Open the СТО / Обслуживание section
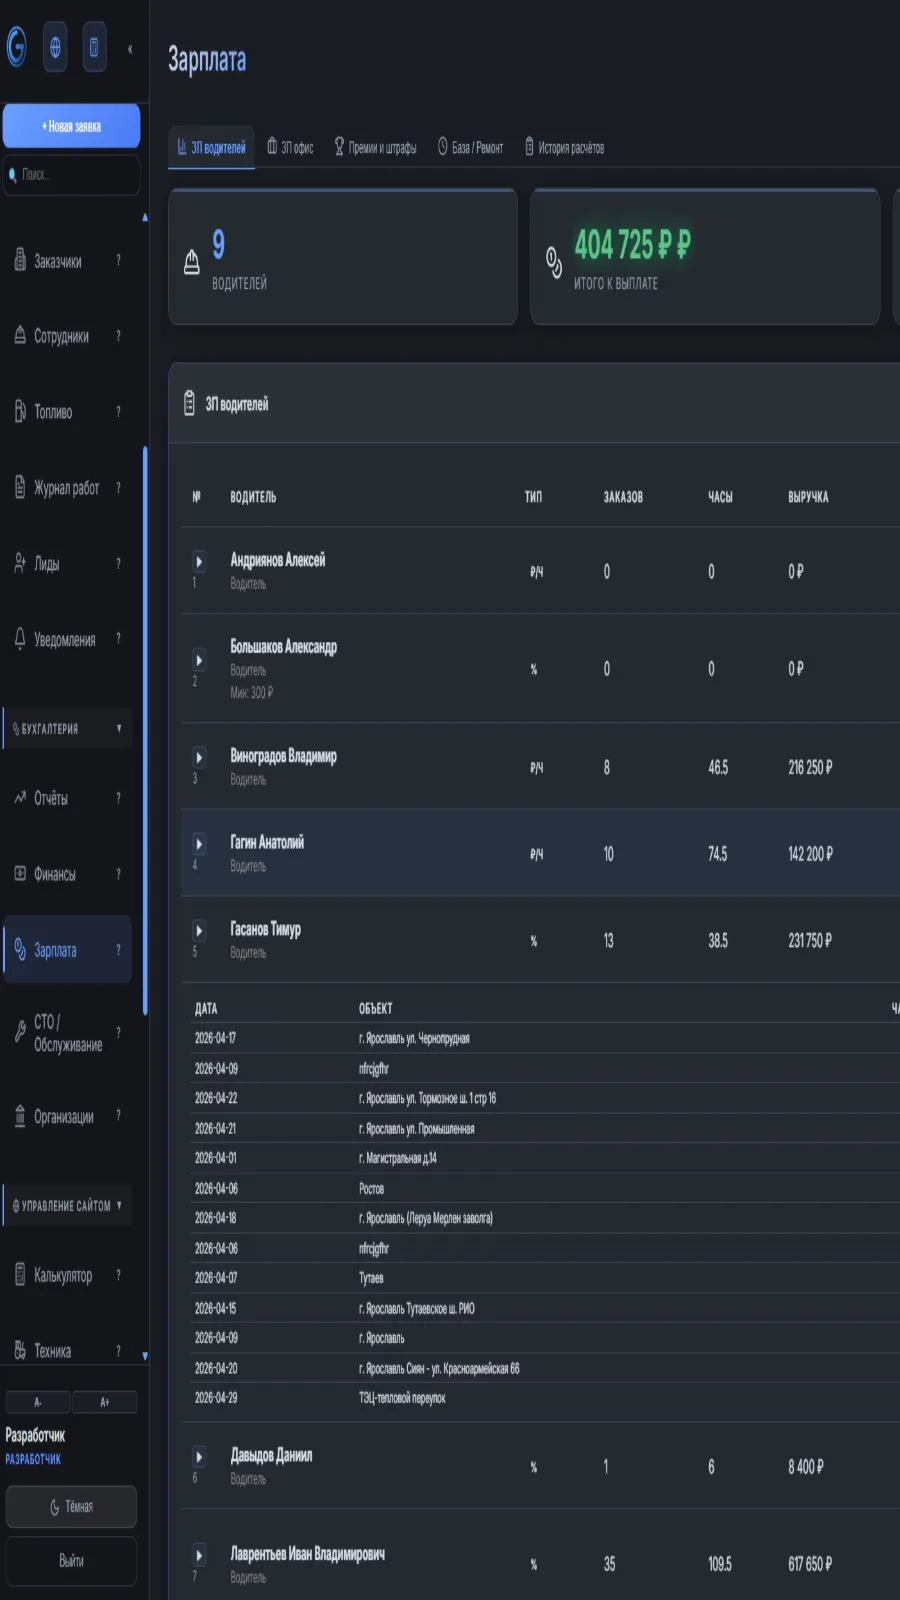 68,1033
